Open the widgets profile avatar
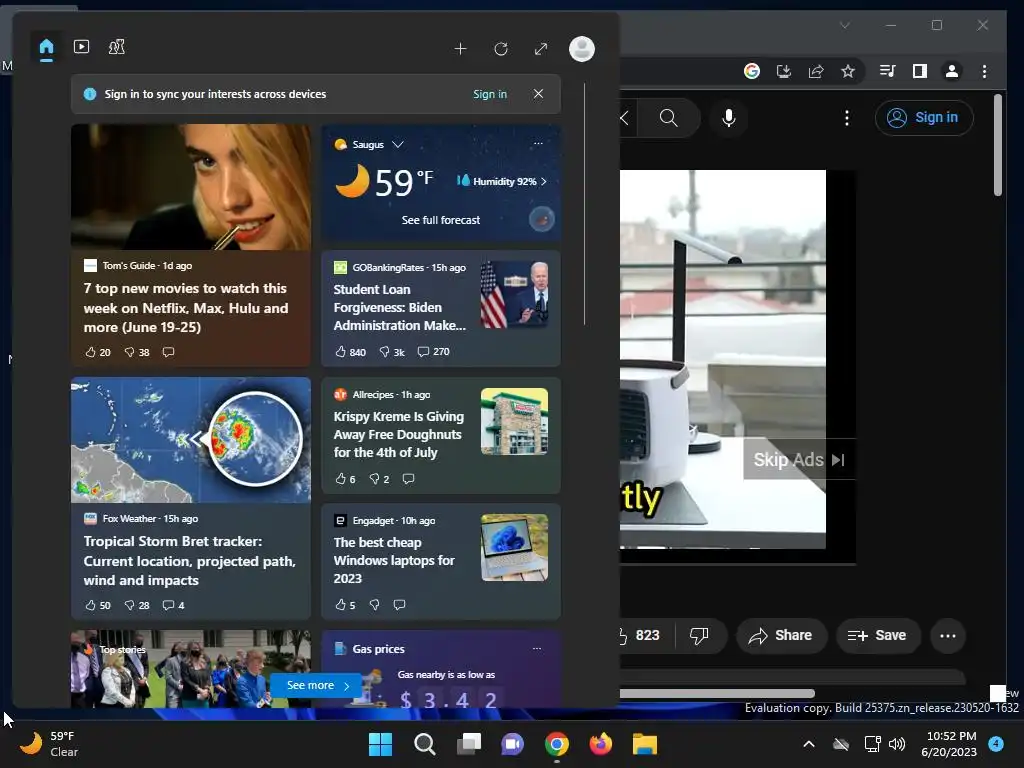This screenshot has height=768, width=1024. [582, 49]
